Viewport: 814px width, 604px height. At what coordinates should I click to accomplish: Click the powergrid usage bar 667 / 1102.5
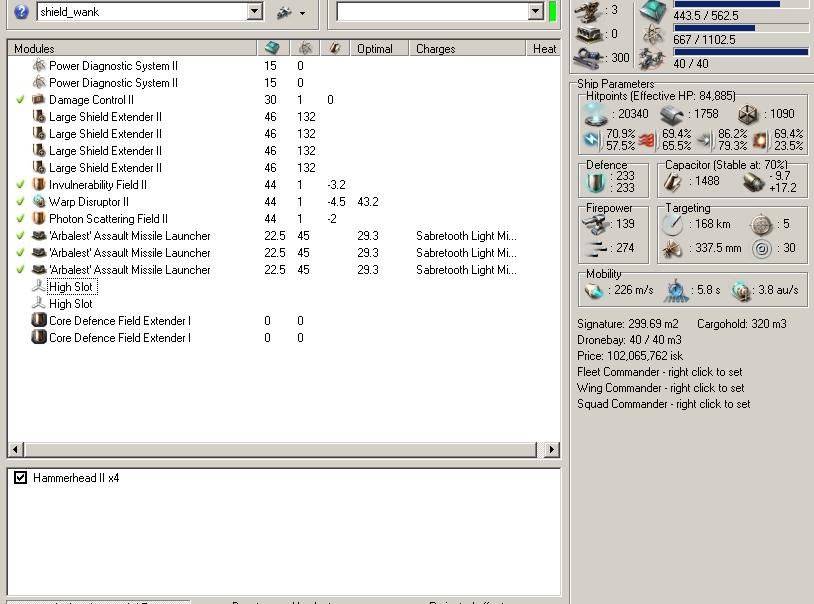click(741, 28)
